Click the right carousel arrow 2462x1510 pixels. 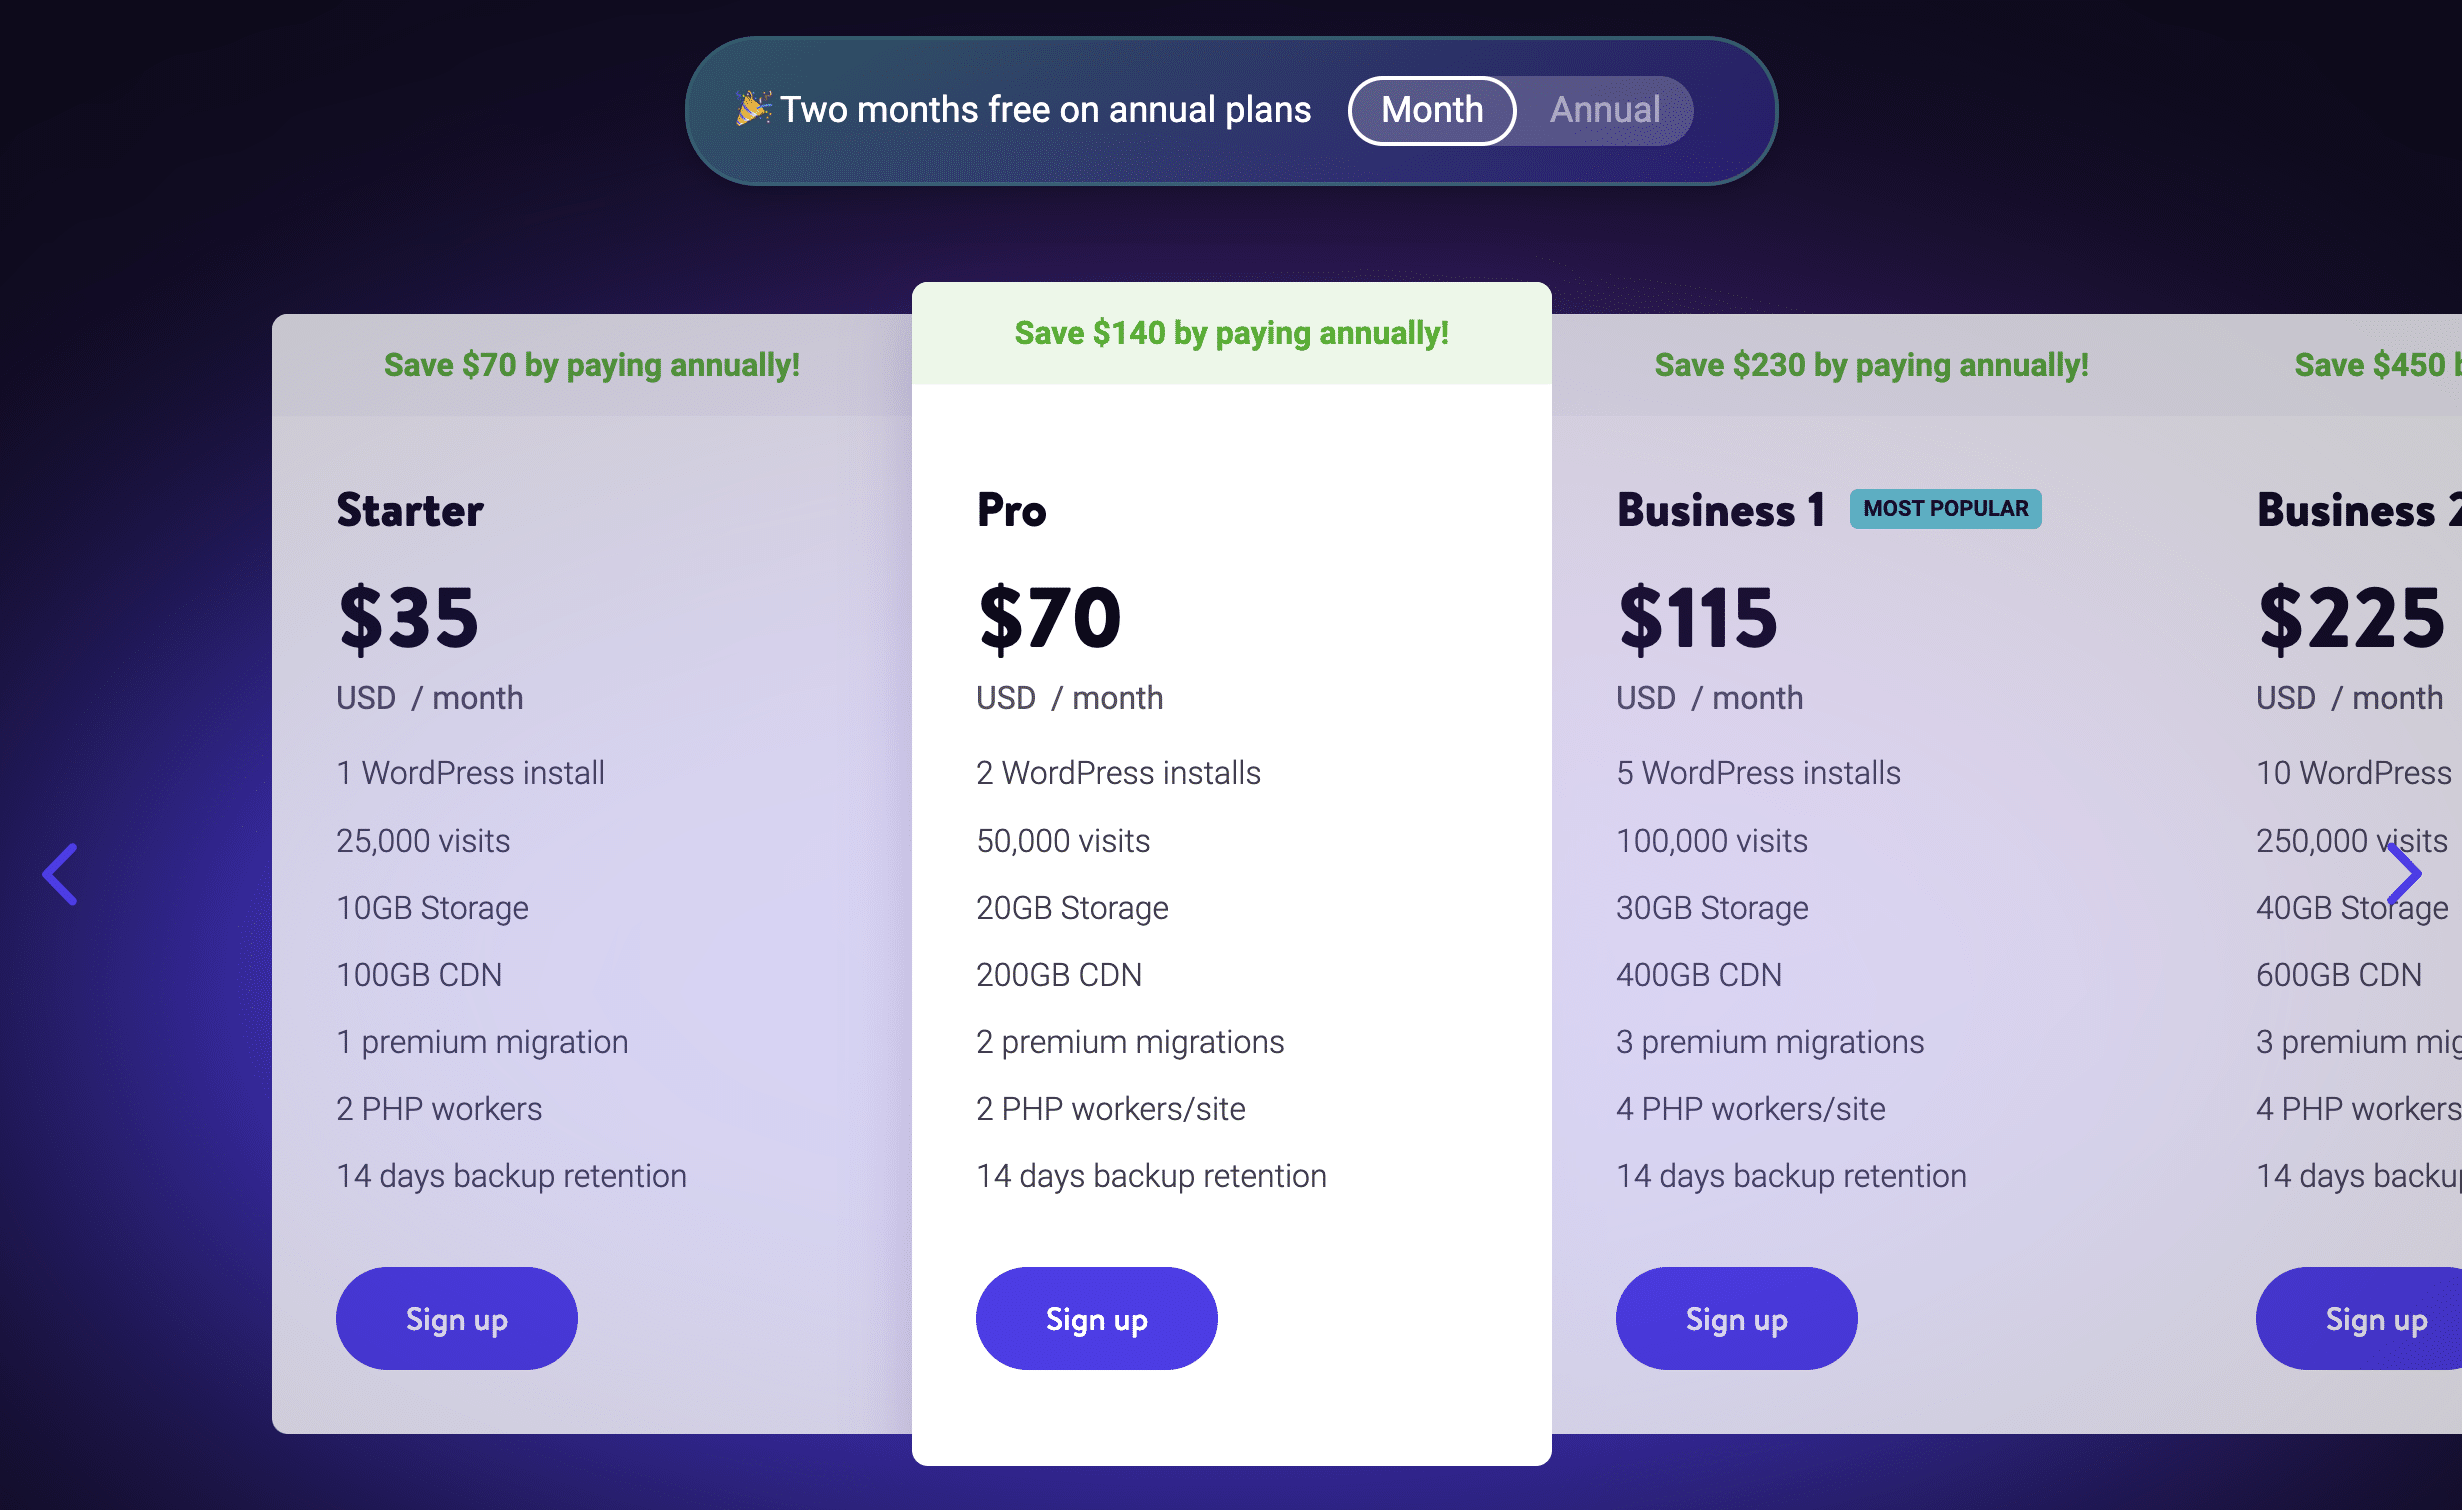[2403, 874]
